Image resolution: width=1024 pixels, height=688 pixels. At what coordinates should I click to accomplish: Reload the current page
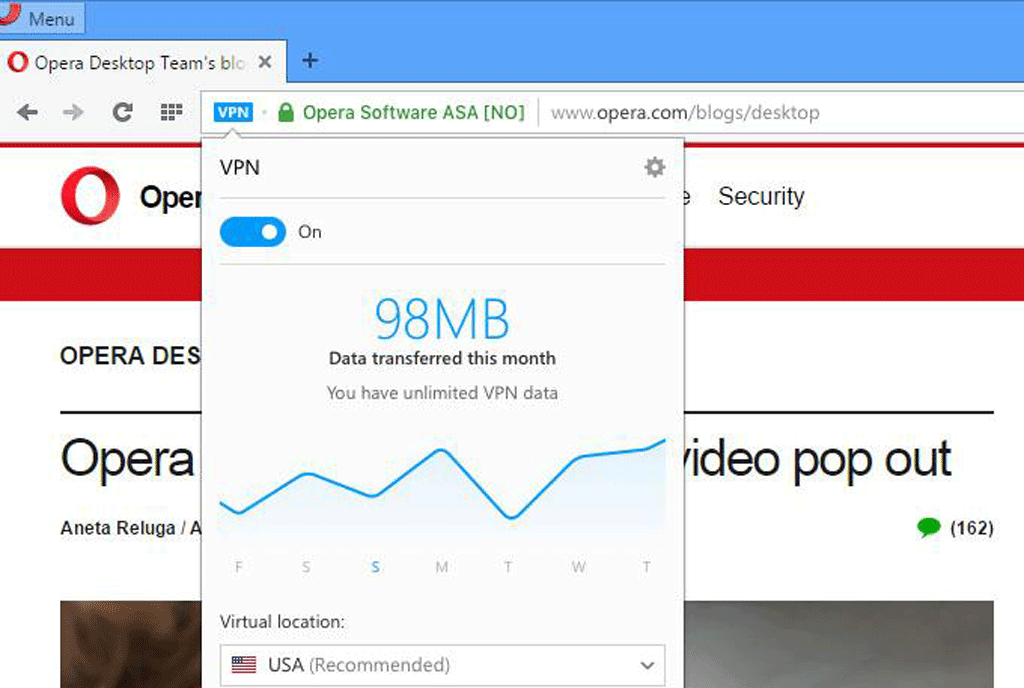point(122,112)
